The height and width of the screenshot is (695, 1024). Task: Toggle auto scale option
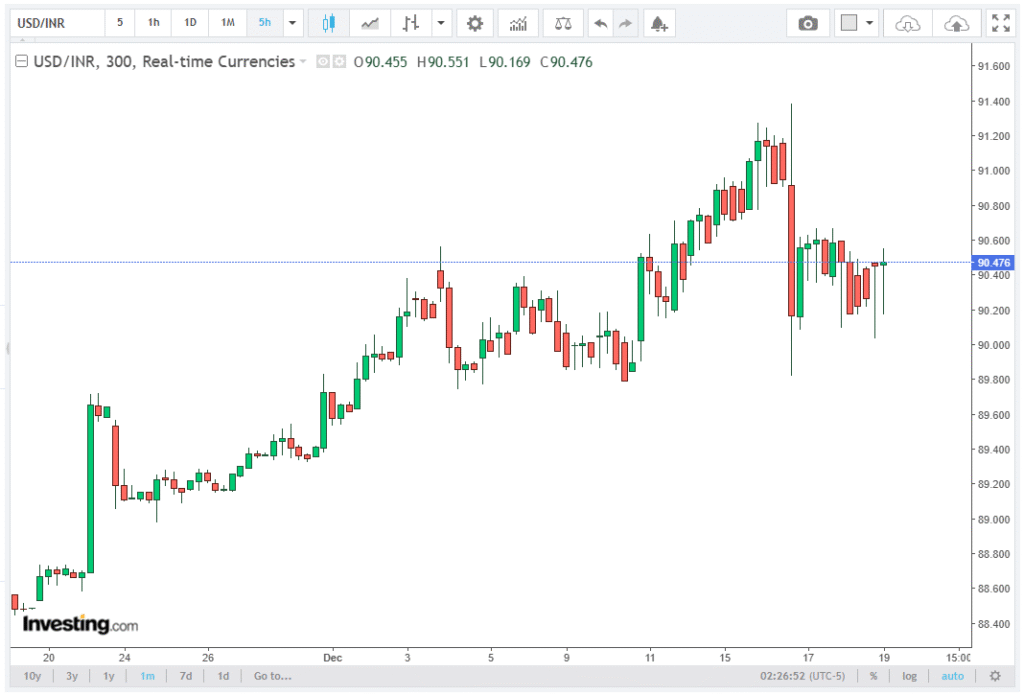952,676
